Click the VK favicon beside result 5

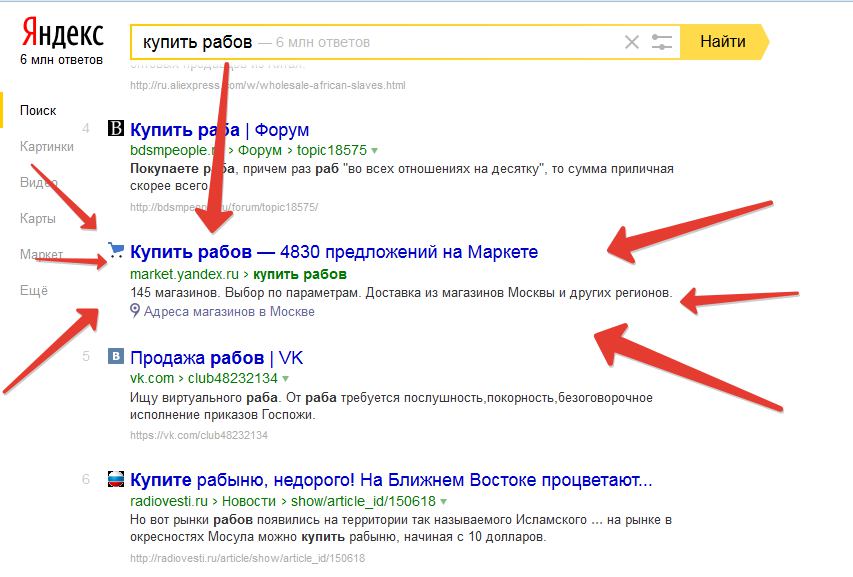[x=116, y=356]
